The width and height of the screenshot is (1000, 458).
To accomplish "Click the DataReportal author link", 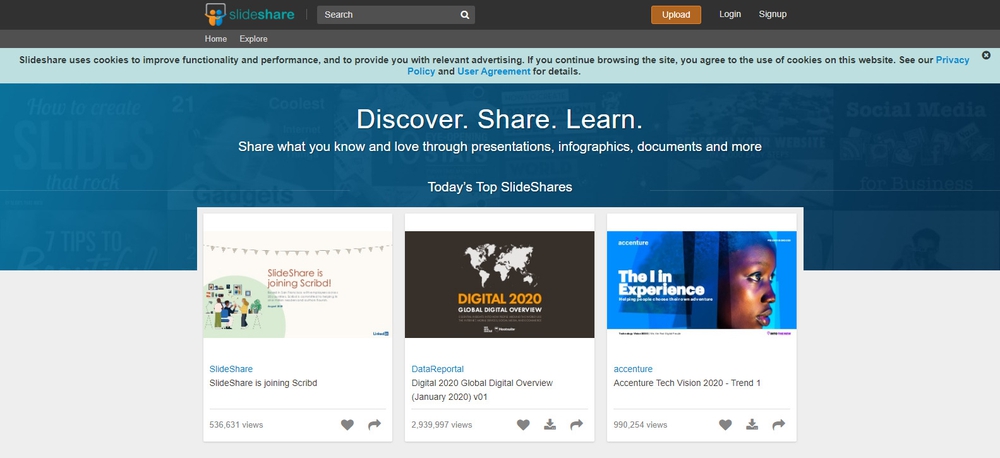I will click(x=438, y=369).
